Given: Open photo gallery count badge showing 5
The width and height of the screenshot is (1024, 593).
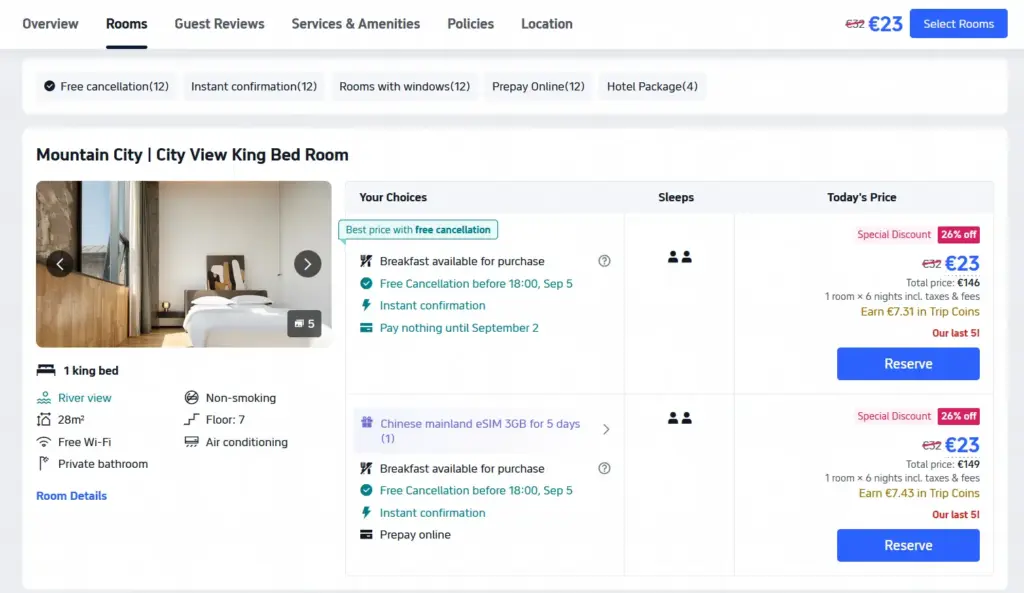Looking at the screenshot, I should point(304,323).
